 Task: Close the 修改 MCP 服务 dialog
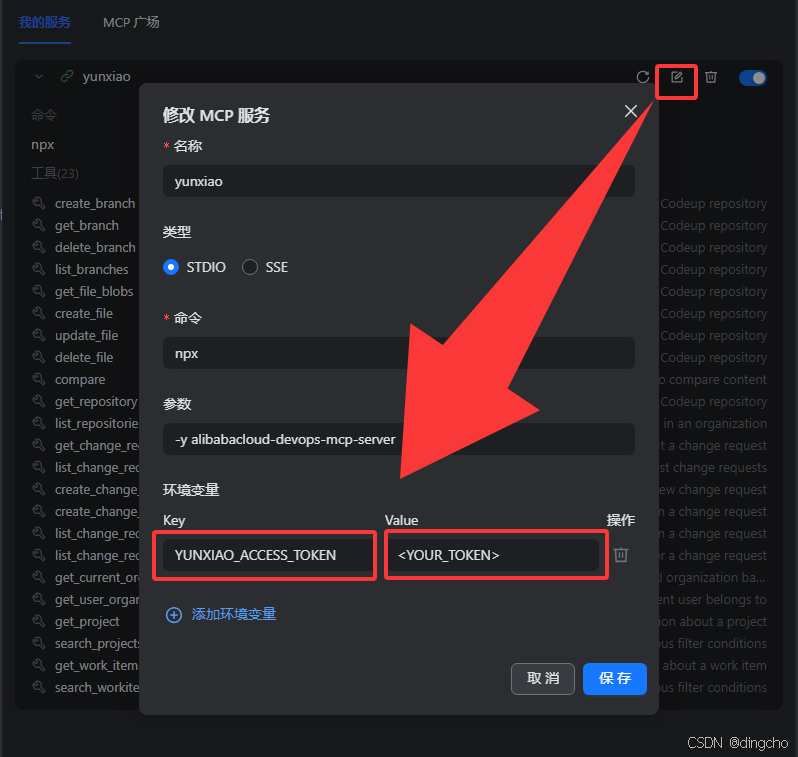coord(631,111)
